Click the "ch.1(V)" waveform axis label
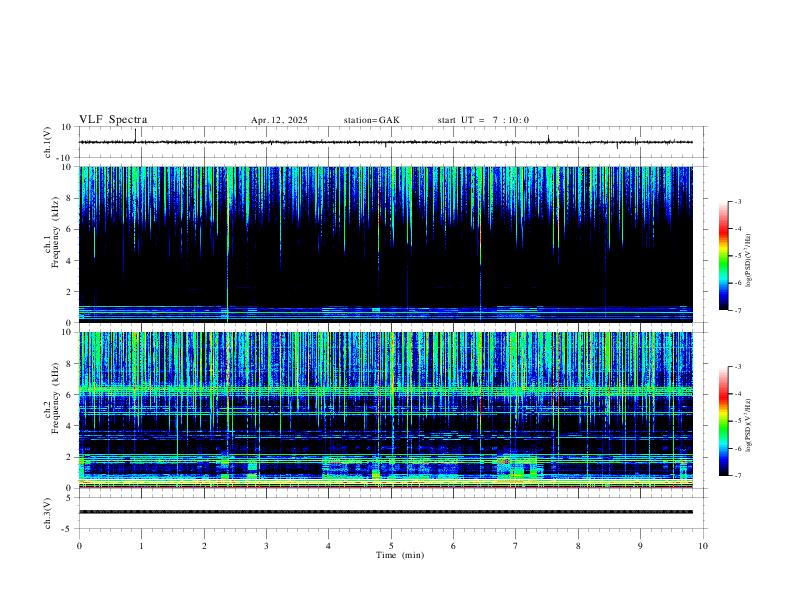The height and width of the screenshot is (612, 792). click(x=48, y=142)
